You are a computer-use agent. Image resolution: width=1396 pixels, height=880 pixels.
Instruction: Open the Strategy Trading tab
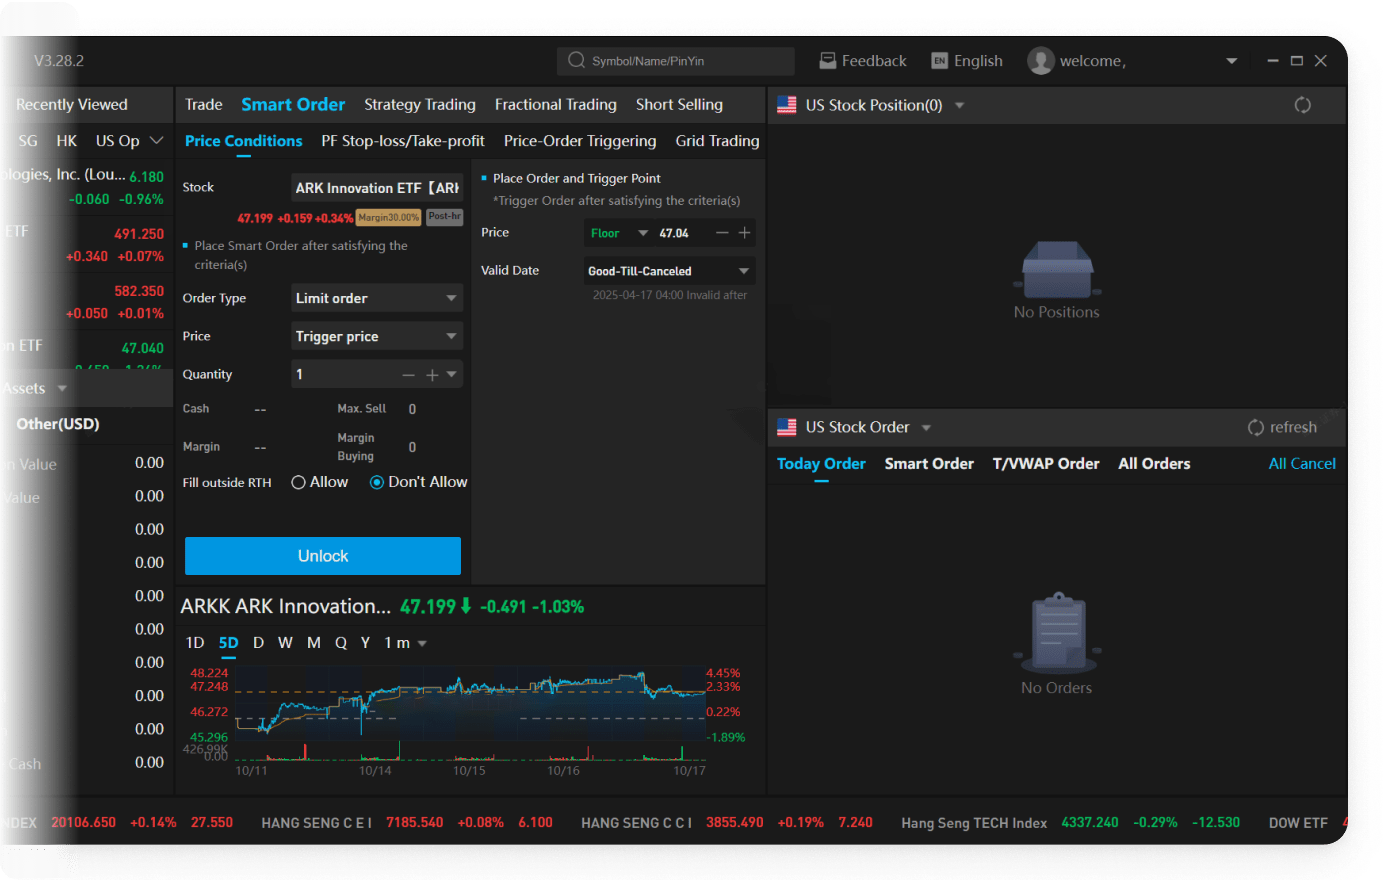pyautogui.click(x=420, y=104)
